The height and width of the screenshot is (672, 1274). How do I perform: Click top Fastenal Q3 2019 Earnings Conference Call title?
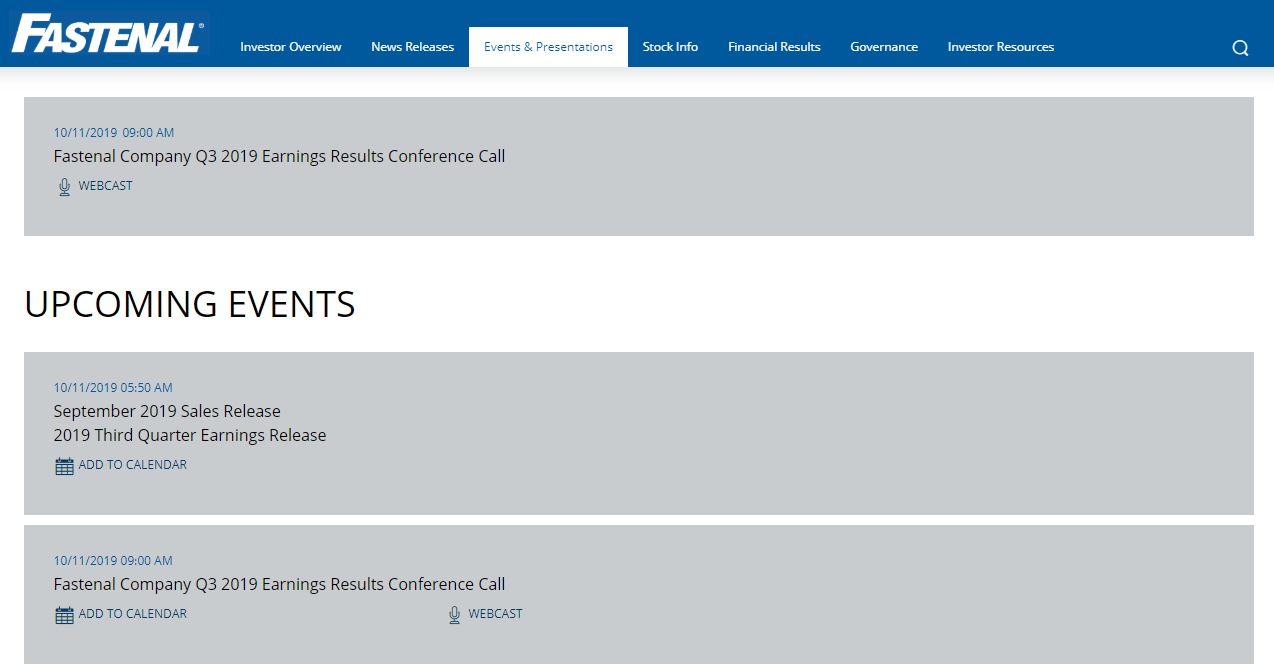pos(279,156)
